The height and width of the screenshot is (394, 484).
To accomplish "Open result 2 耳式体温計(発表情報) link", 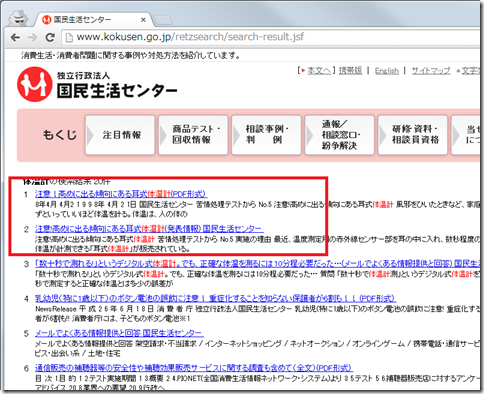I will pyautogui.click(x=149, y=229).
